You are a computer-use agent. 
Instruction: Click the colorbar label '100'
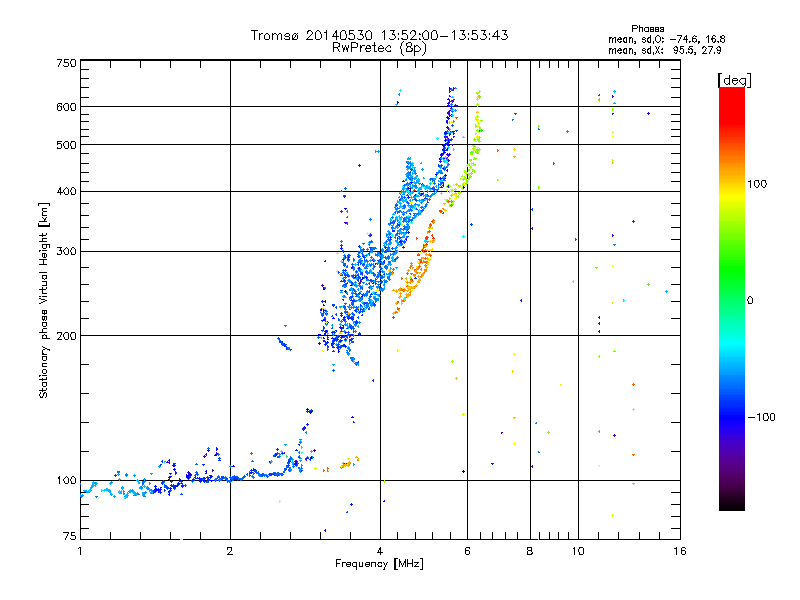click(x=757, y=184)
